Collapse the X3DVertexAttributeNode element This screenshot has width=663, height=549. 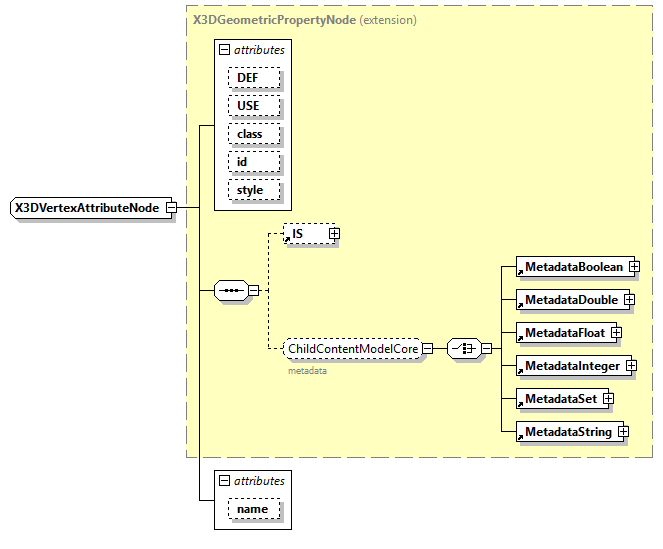(x=171, y=208)
